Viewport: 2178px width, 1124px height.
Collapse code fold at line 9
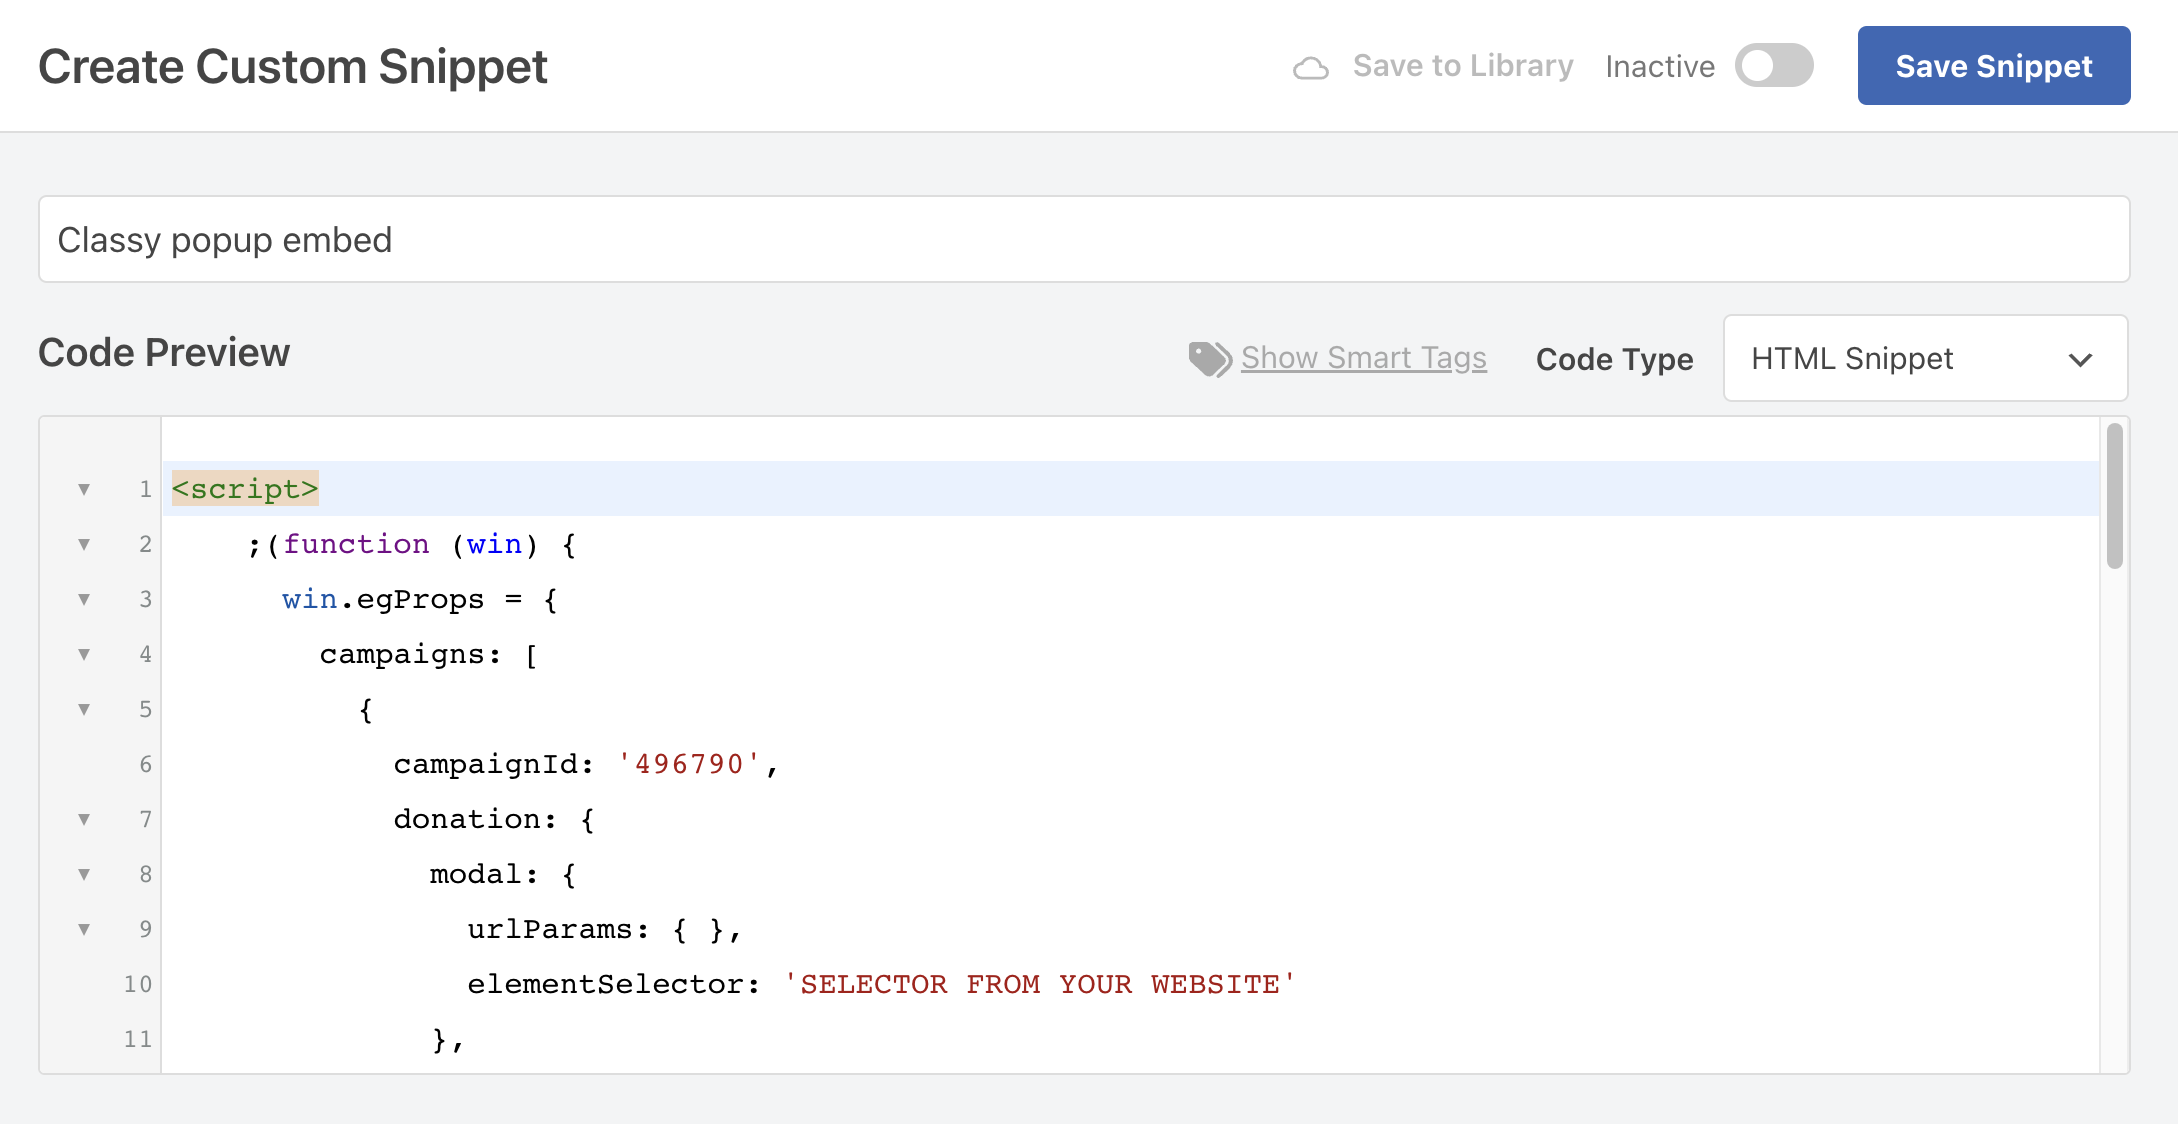[84, 929]
